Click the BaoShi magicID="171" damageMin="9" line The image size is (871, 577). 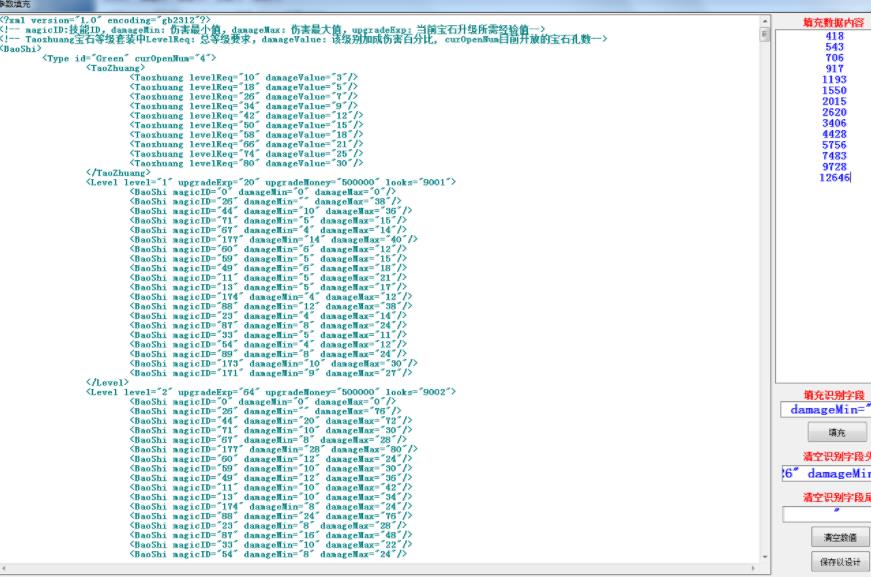[271, 373]
